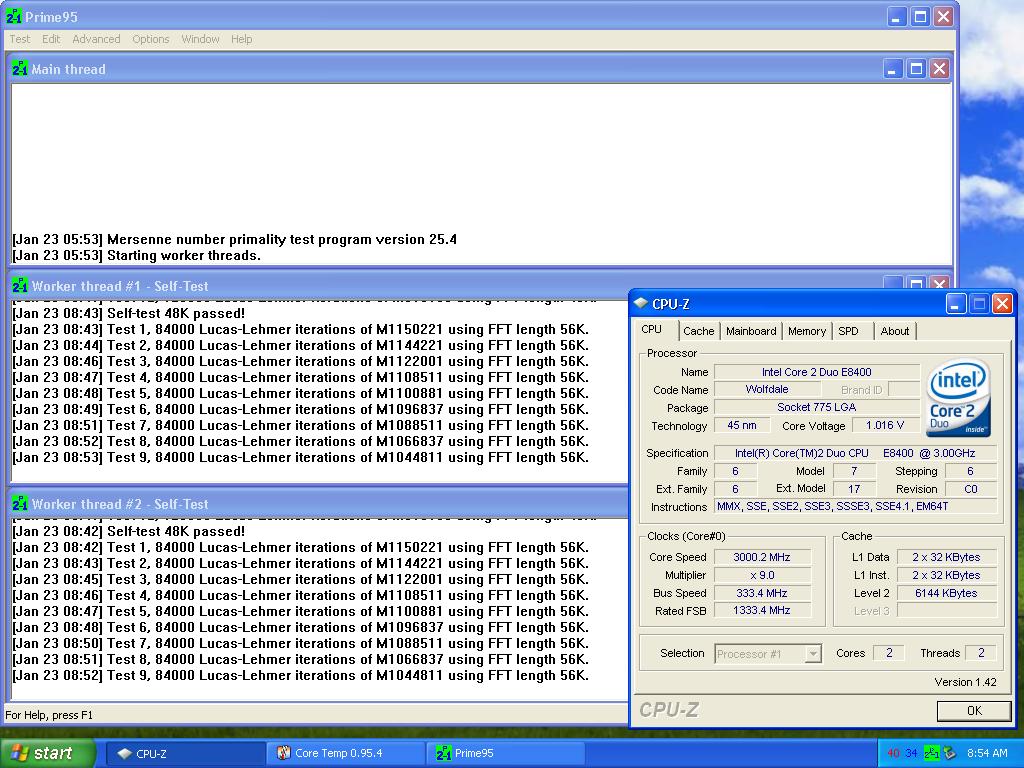This screenshot has width=1024, height=768.
Task: Click the Core Speed value '3000.2 MHz'
Action: 761,557
